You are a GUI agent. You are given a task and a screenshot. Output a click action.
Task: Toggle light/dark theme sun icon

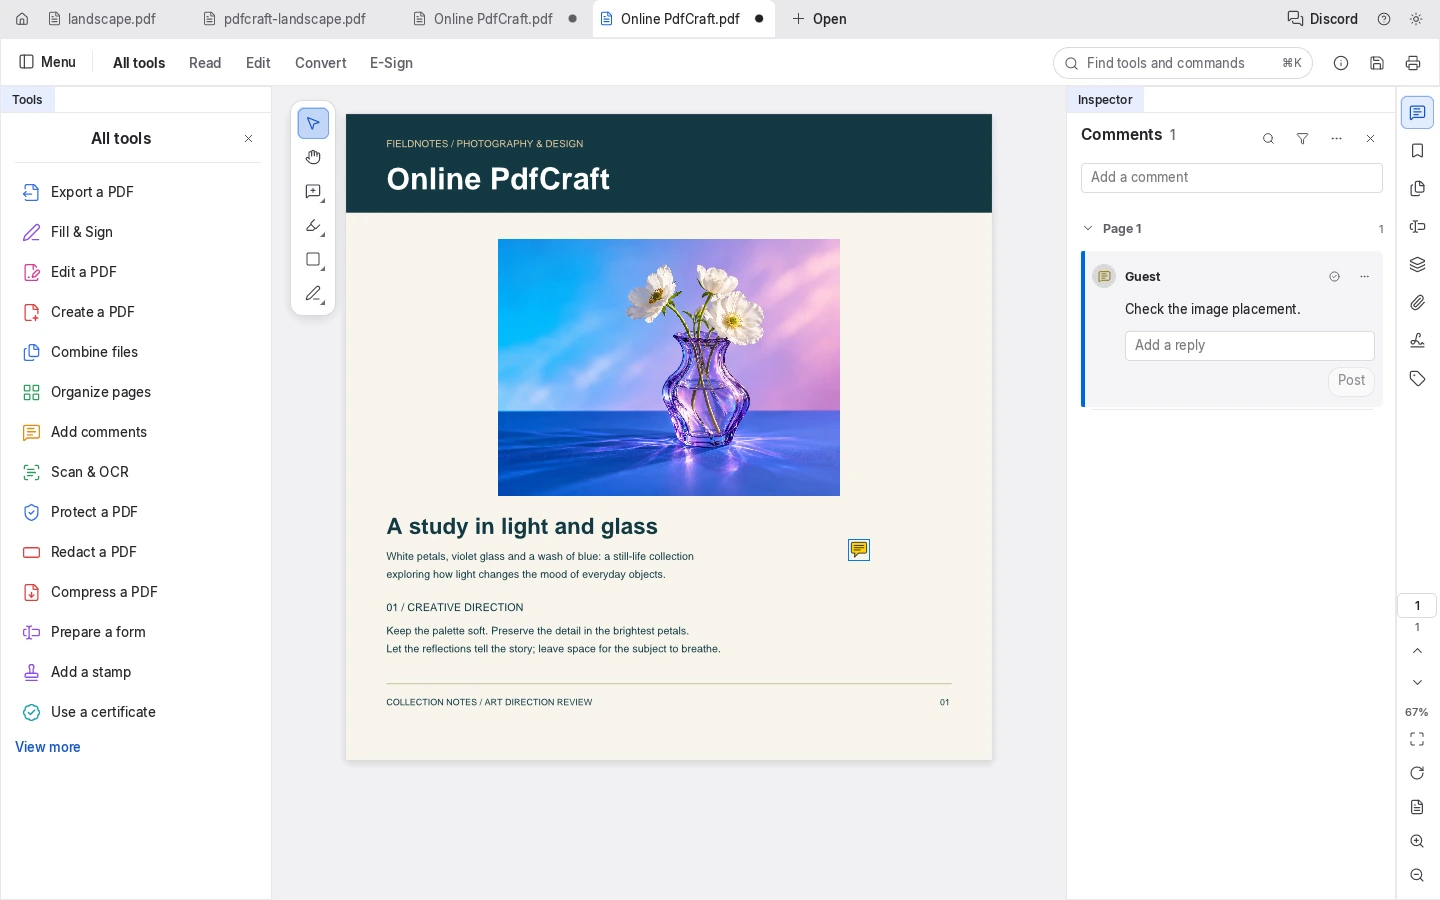coord(1416,19)
